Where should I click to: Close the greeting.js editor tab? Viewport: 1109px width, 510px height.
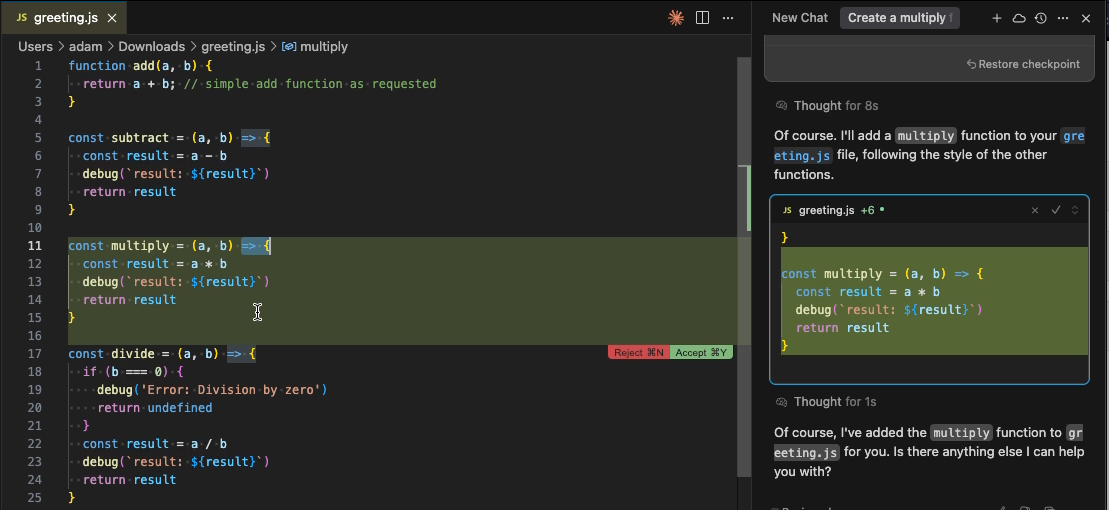(x=112, y=18)
